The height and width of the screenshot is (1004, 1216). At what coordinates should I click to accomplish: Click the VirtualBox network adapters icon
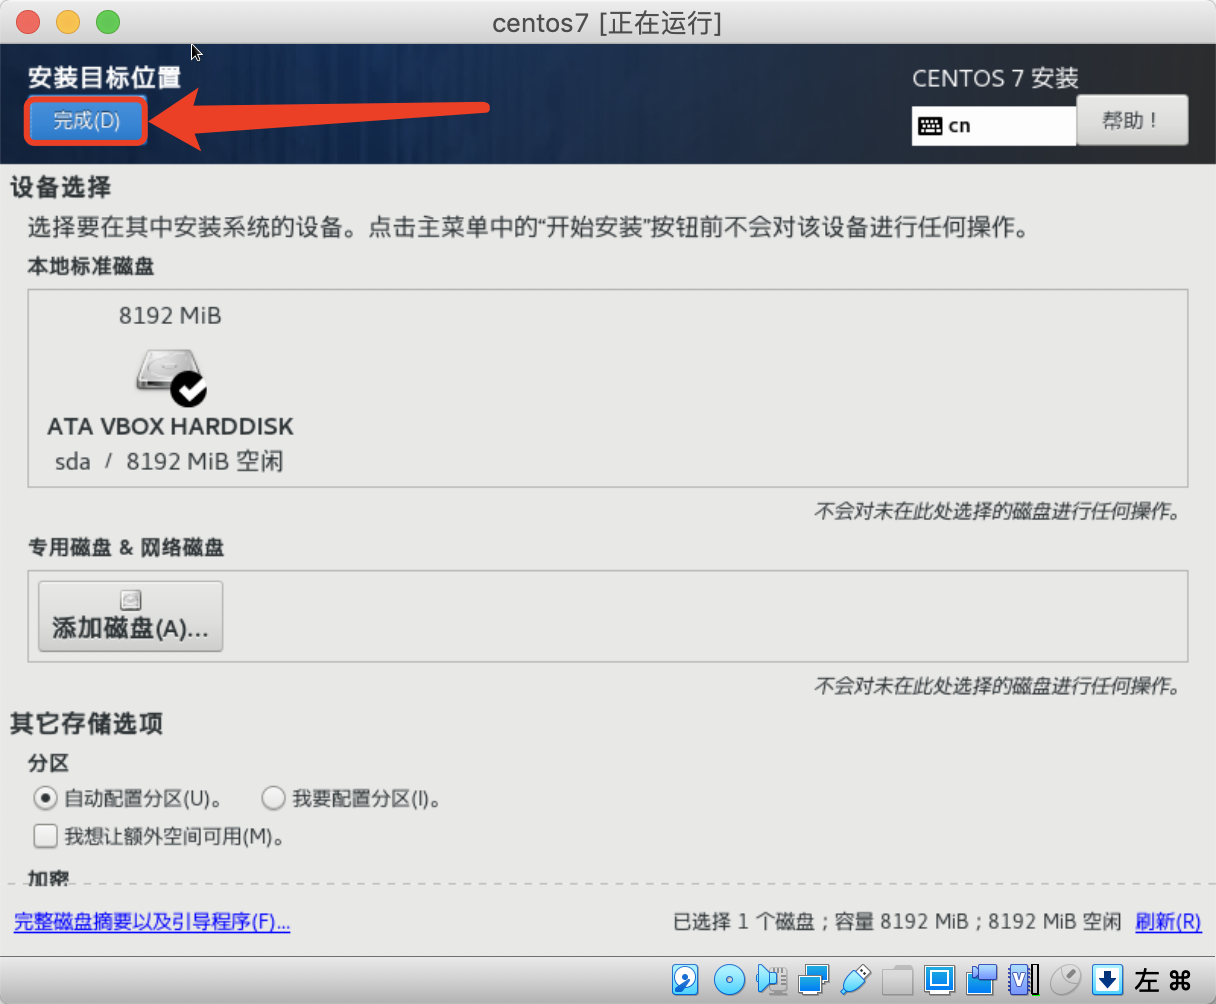tap(813, 980)
